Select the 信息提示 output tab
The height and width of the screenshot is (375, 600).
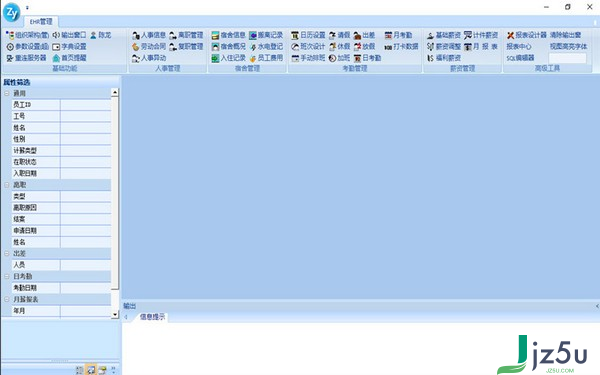(x=152, y=317)
